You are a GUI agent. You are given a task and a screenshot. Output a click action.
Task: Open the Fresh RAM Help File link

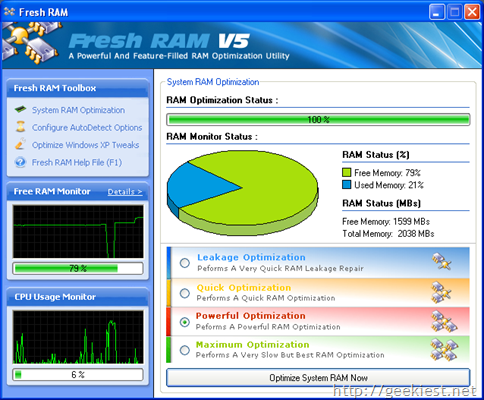(77, 162)
